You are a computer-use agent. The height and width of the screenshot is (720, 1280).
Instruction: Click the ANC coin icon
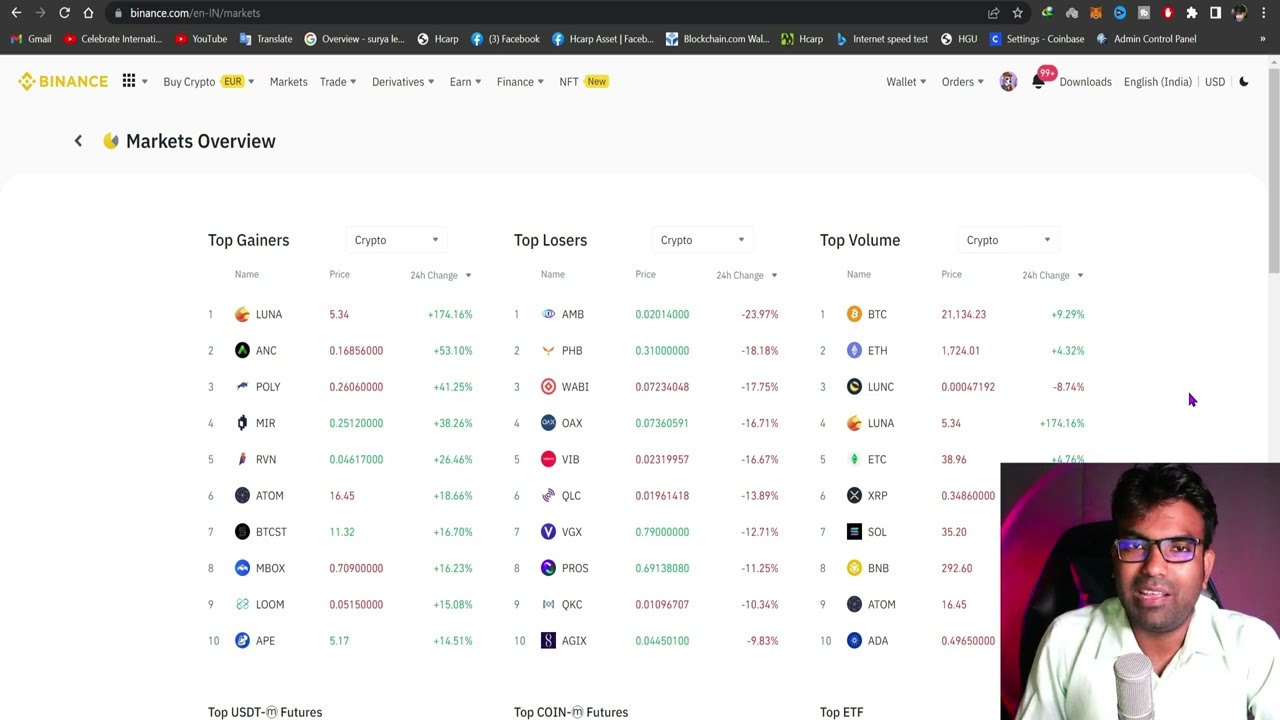(242, 350)
